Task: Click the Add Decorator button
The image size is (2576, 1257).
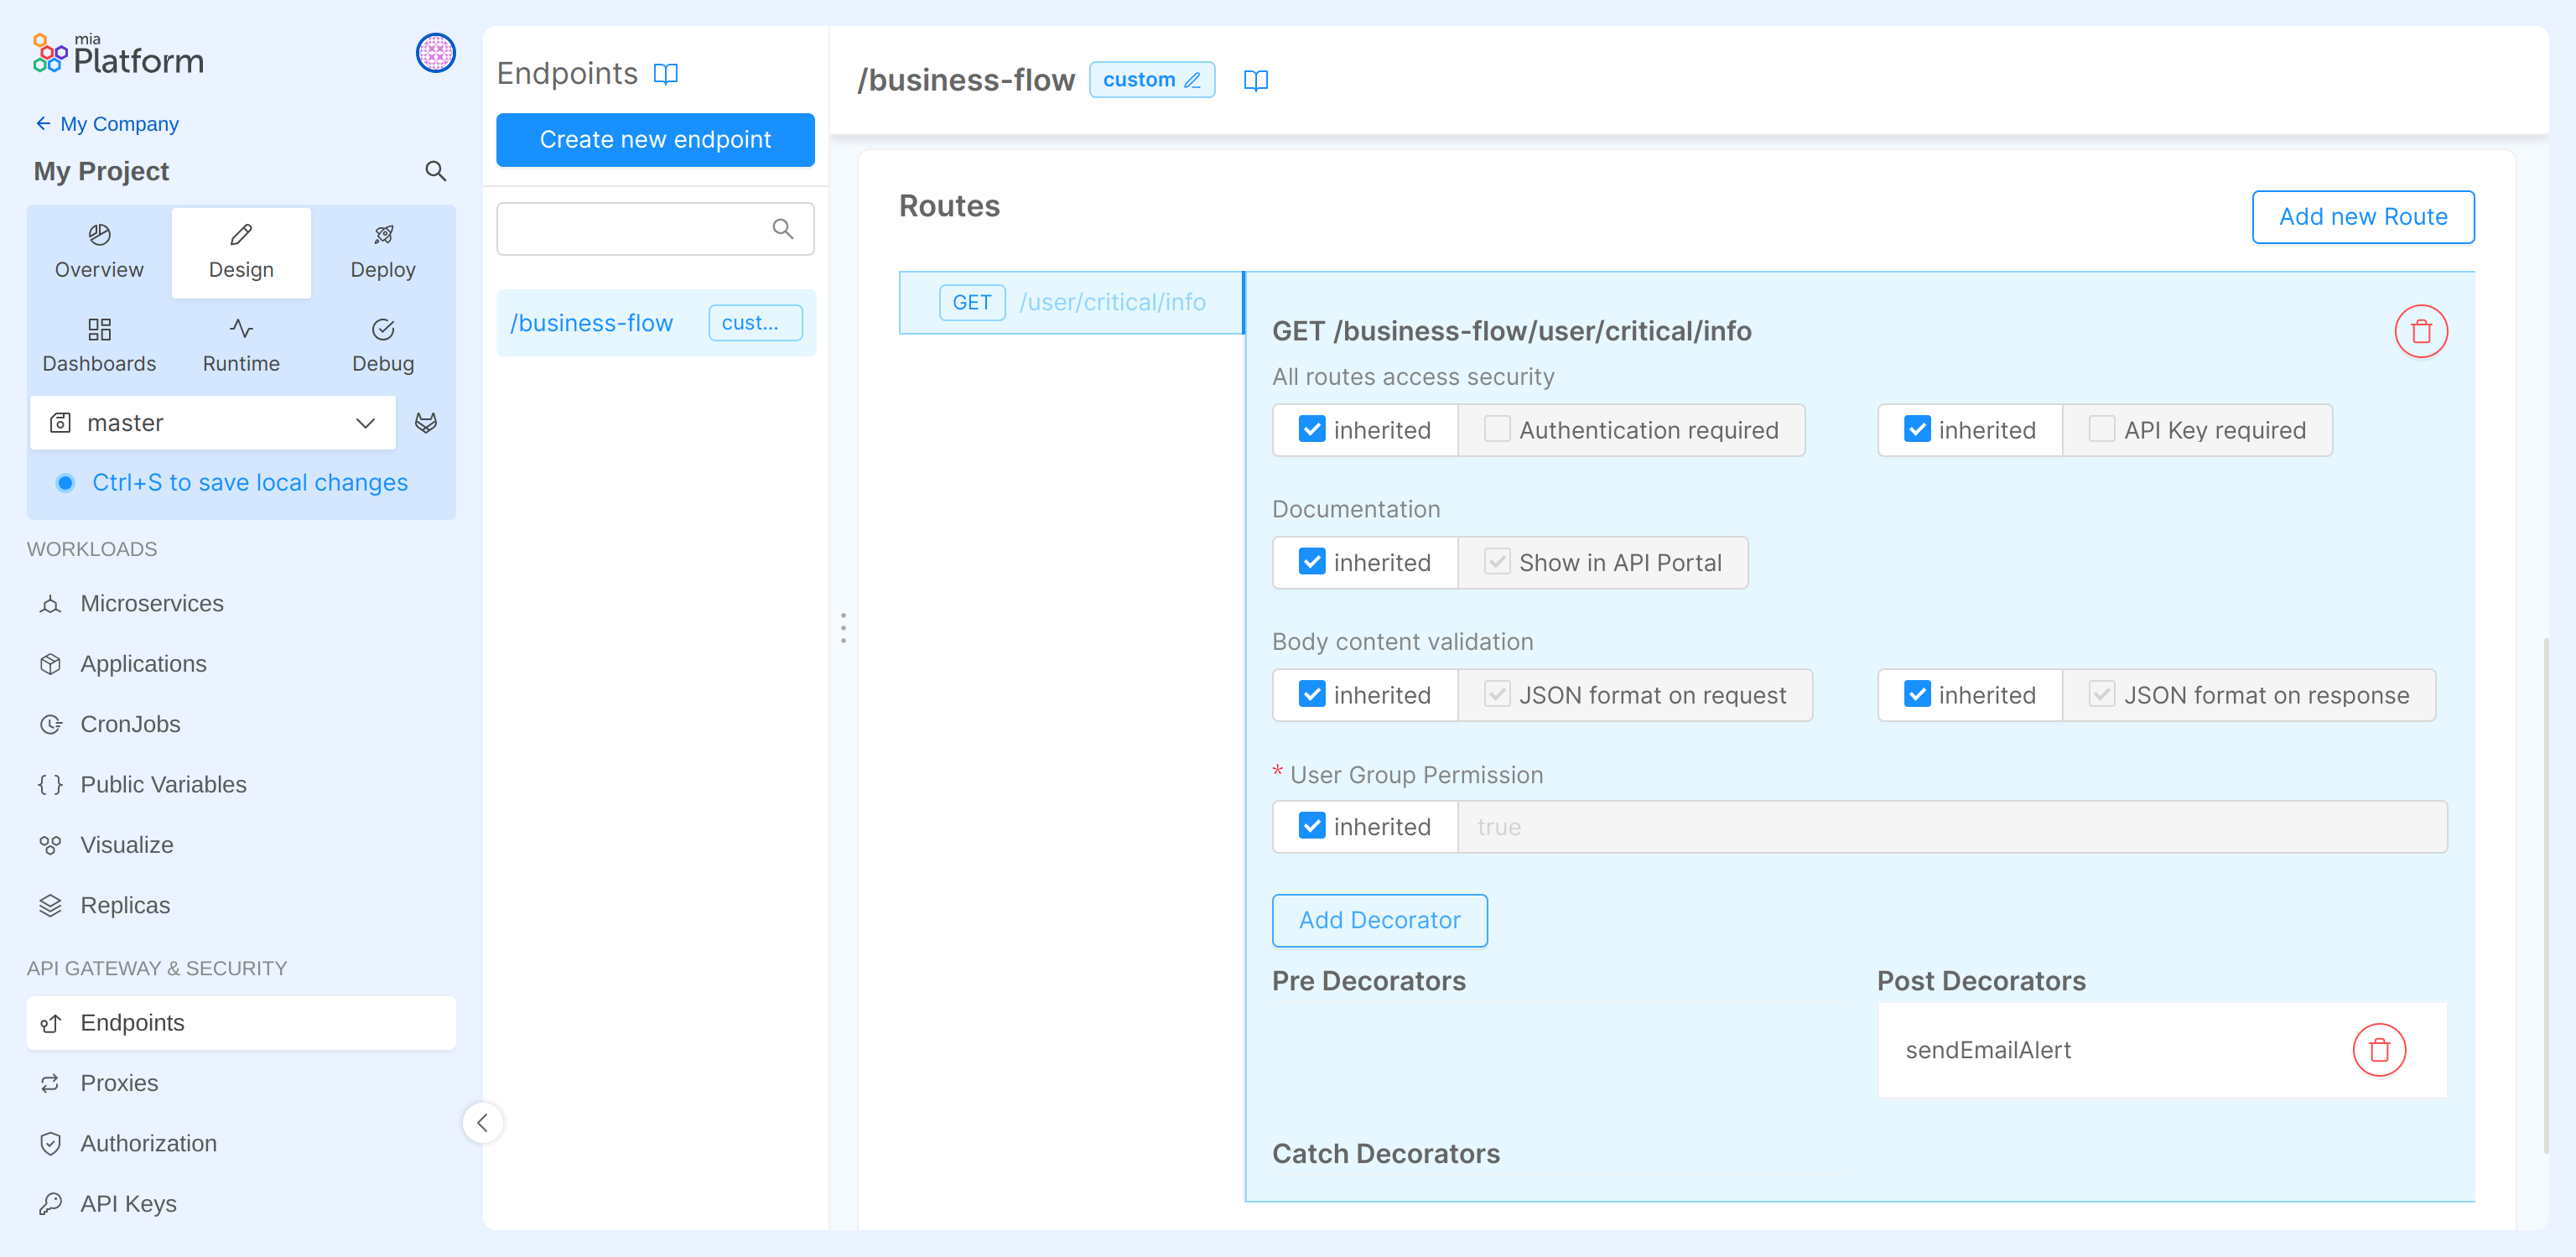Action: (1379, 920)
